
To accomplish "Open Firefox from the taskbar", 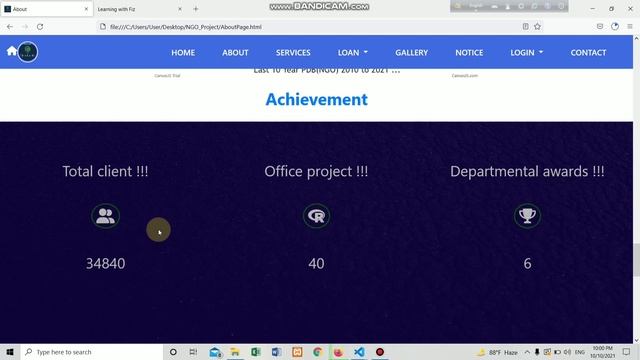I will pos(338,352).
